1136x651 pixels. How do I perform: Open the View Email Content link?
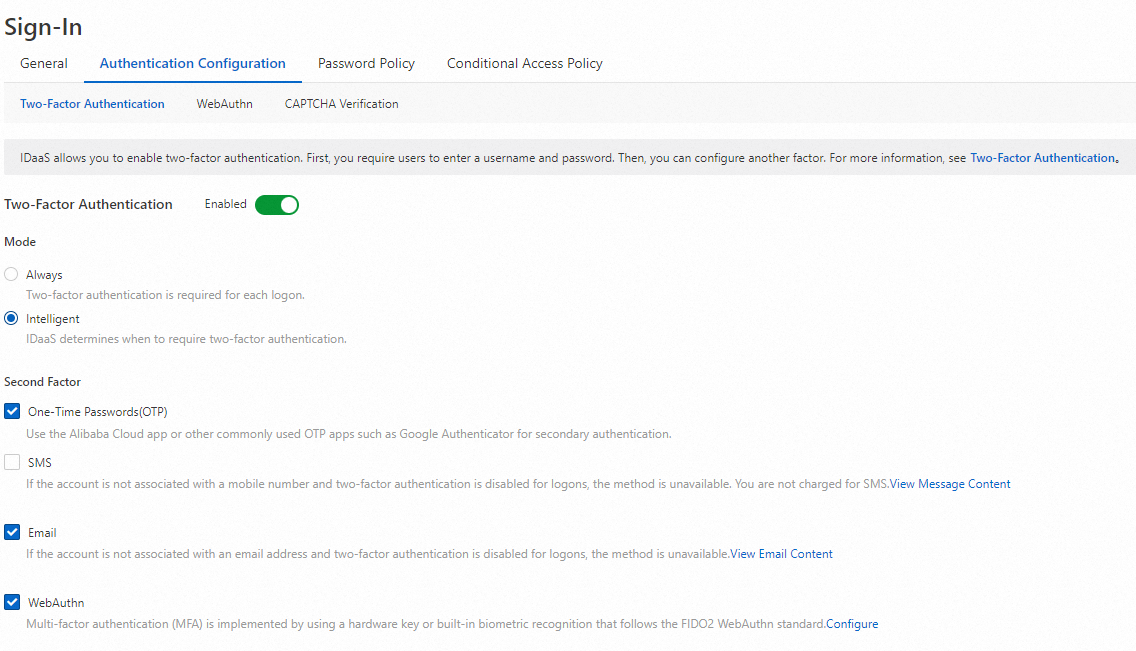tap(781, 554)
